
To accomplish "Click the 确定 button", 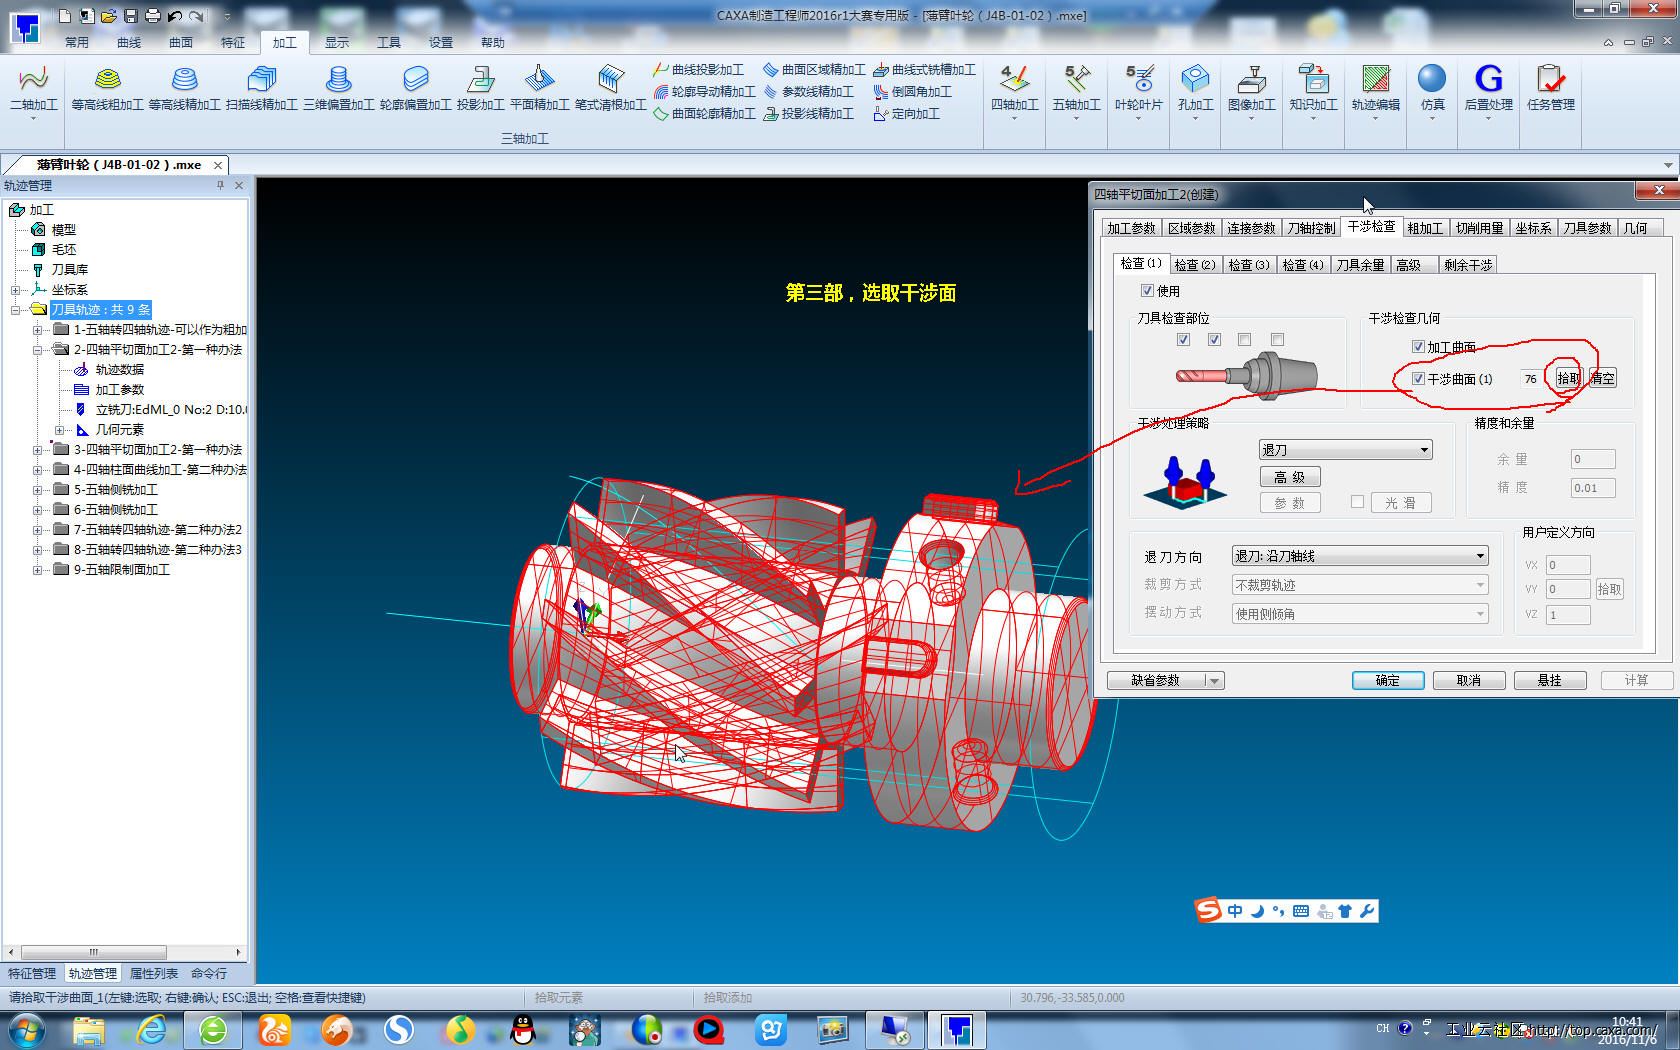I will click(1387, 680).
